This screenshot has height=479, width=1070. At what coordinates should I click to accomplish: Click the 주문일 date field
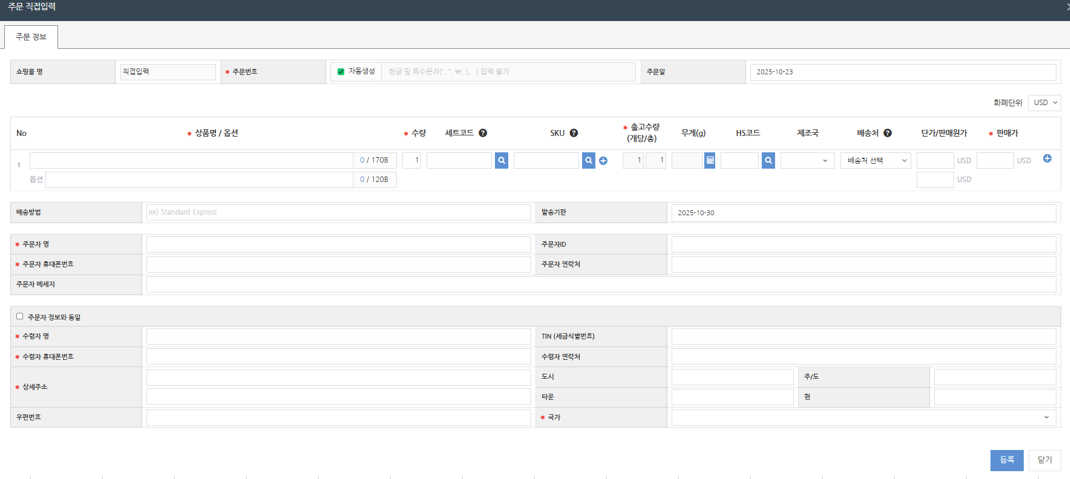[902, 72]
